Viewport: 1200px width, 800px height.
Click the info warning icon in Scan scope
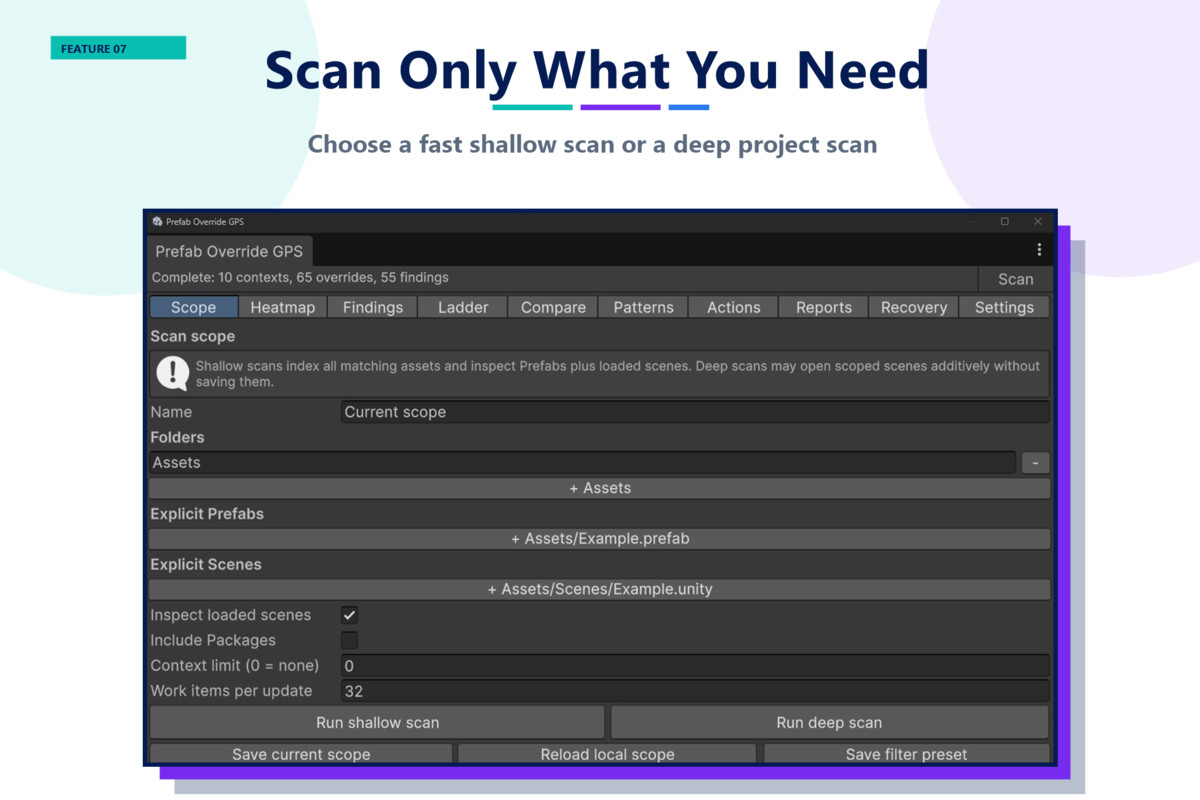tap(173, 373)
